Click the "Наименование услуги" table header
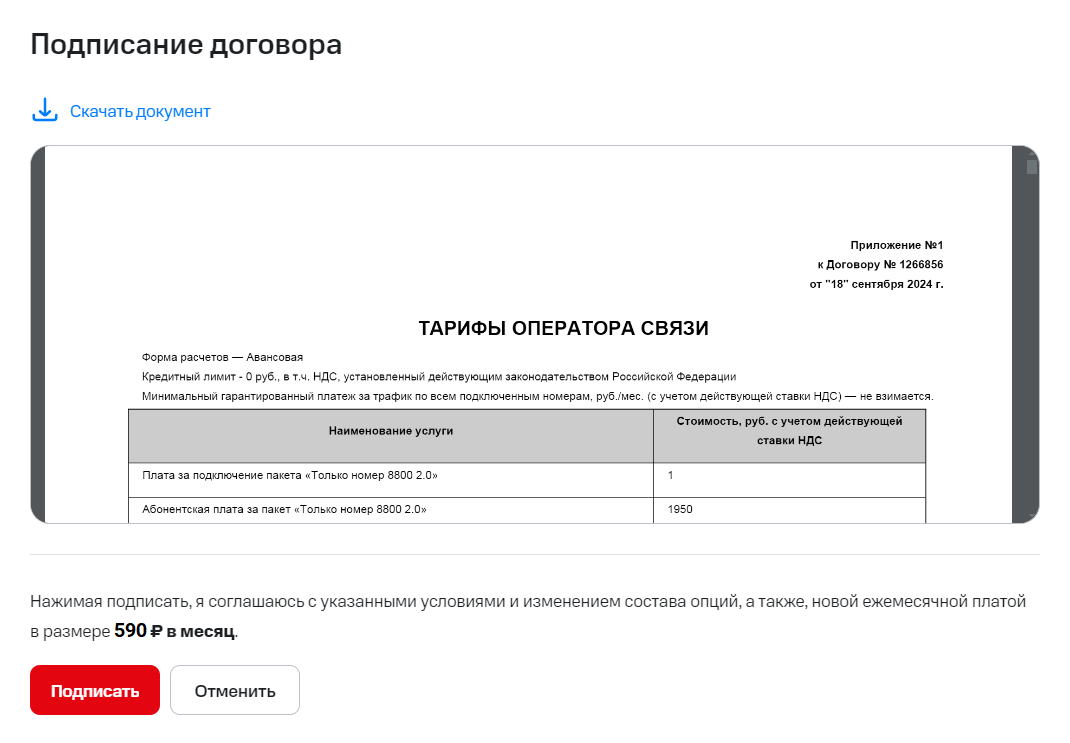 [391, 431]
